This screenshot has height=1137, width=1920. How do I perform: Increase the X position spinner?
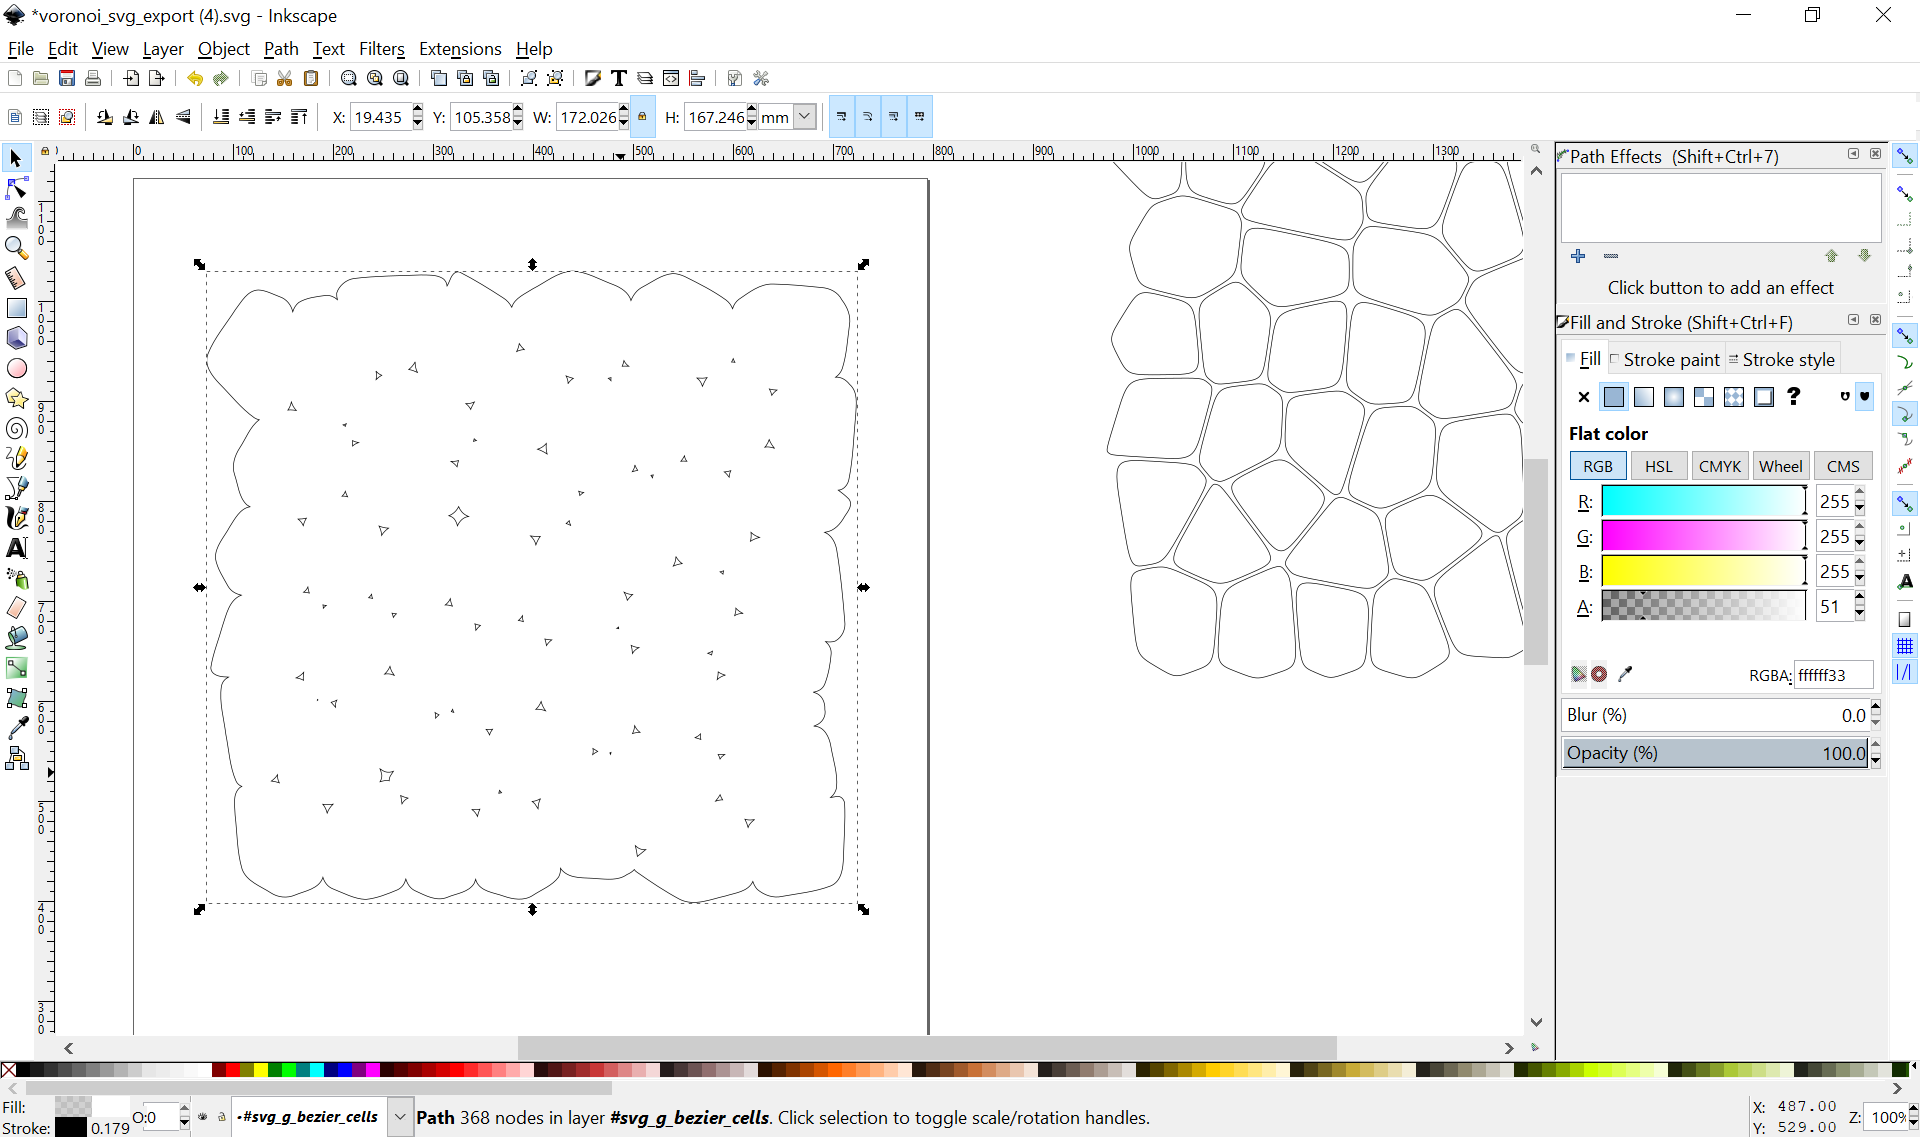pyautogui.click(x=417, y=111)
